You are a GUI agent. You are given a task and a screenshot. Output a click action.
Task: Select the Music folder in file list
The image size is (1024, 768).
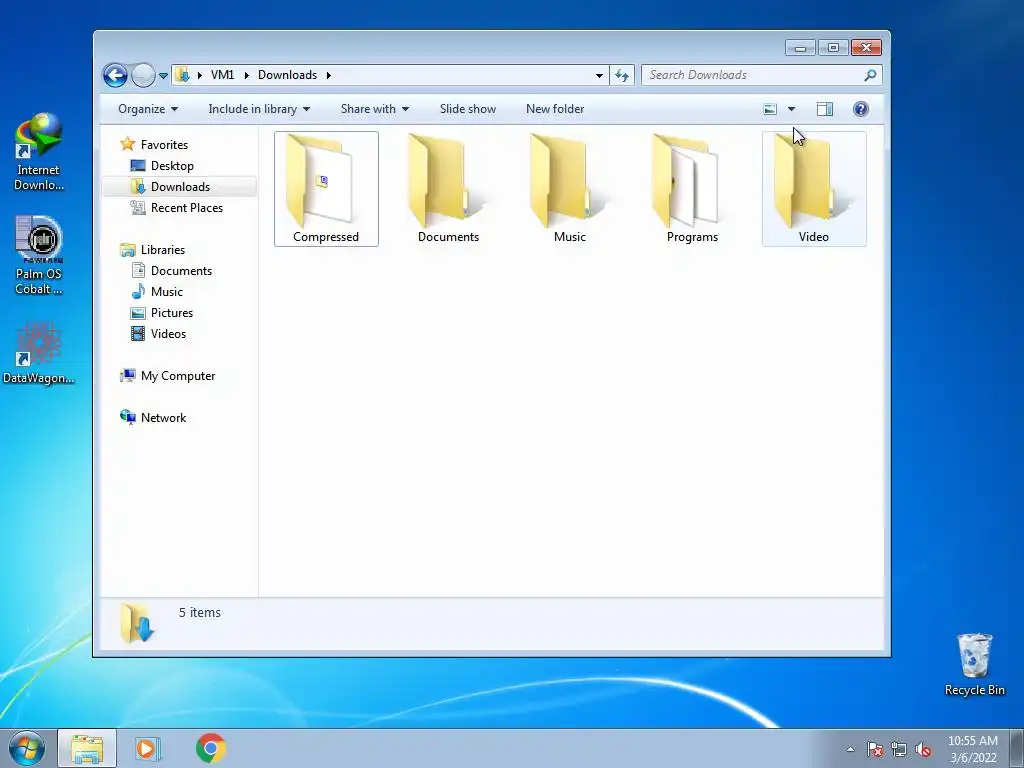570,189
